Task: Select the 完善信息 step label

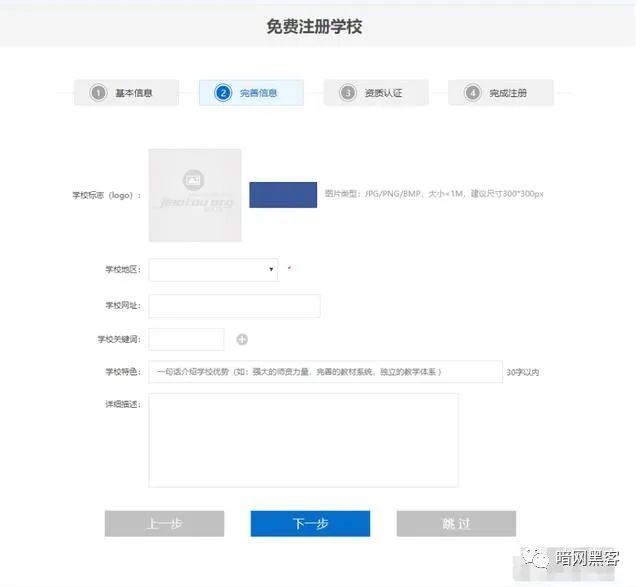Action: click(x=258, y=93)
